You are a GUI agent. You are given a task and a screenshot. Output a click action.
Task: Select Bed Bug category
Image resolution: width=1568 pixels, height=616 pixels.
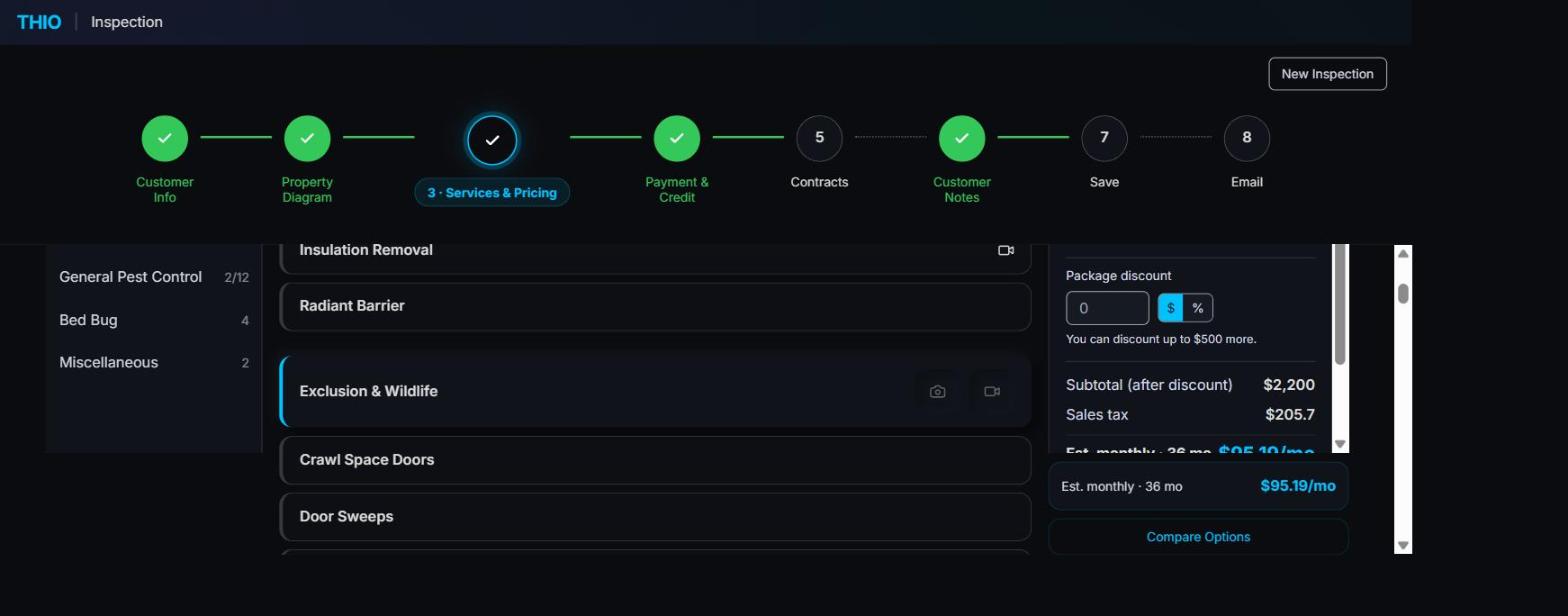coord(154,320)
